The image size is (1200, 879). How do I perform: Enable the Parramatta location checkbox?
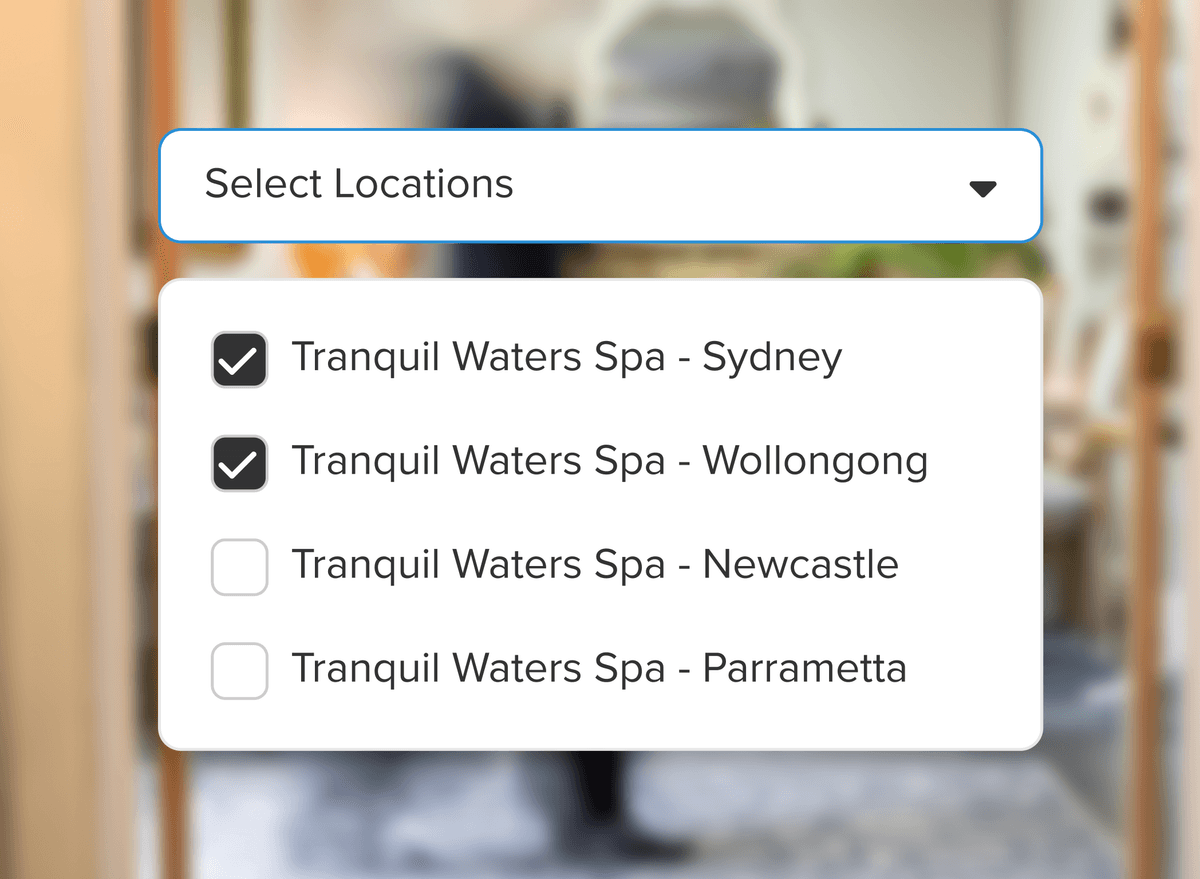coord(240,671)
